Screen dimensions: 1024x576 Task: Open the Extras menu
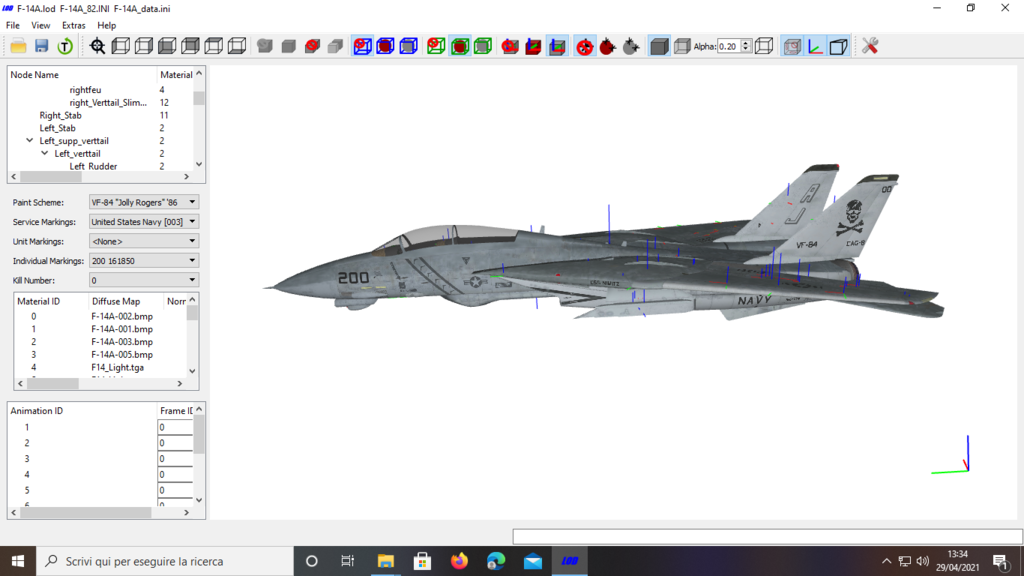(73, 25)
